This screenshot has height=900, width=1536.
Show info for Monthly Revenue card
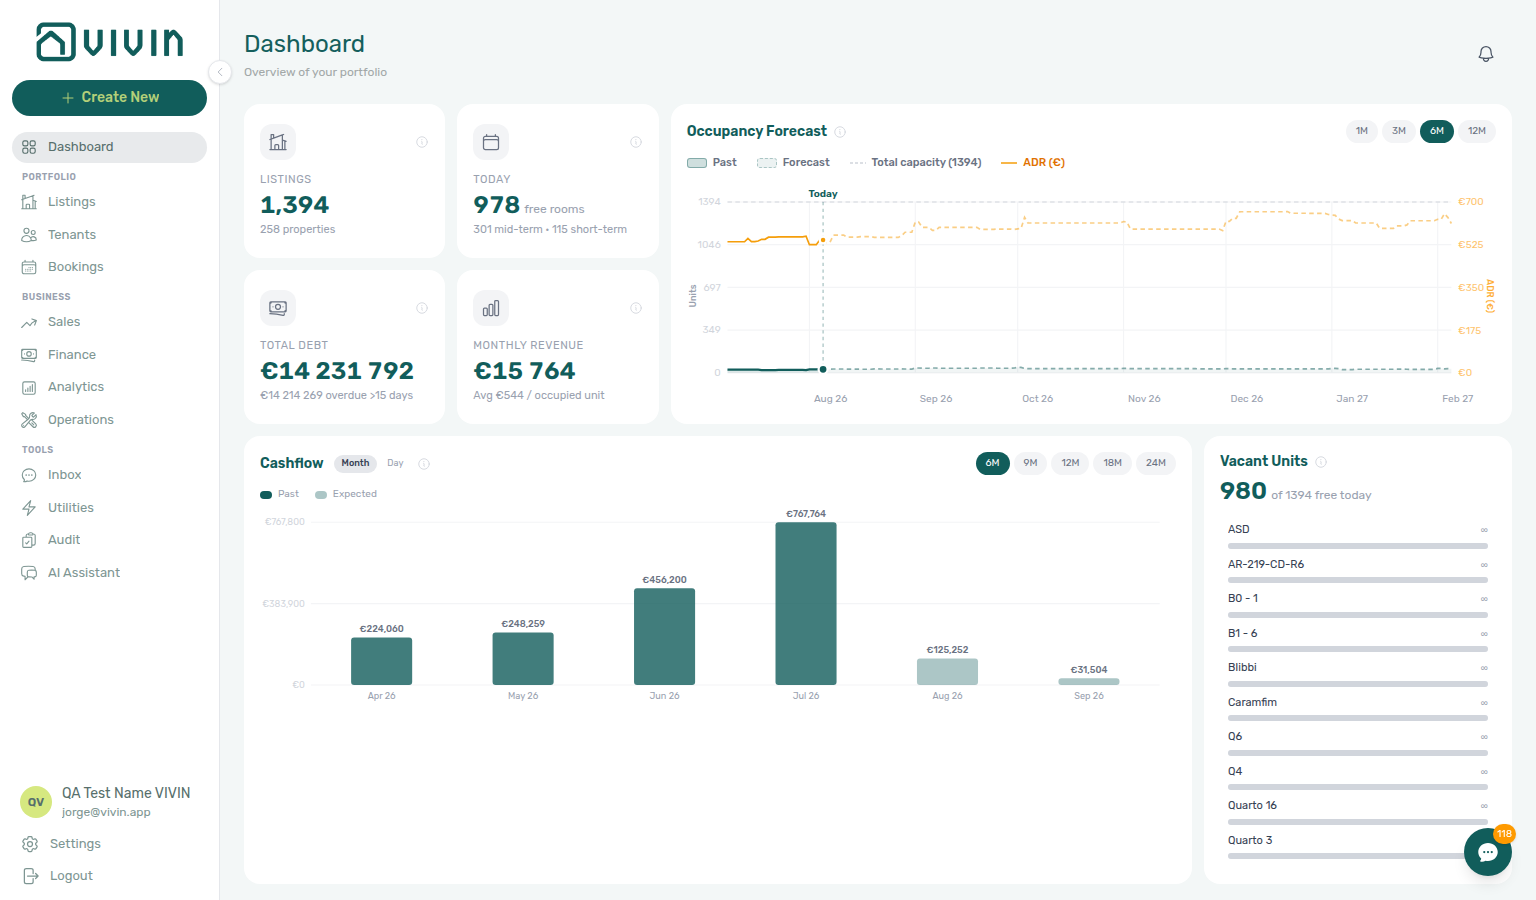(636, 308)
